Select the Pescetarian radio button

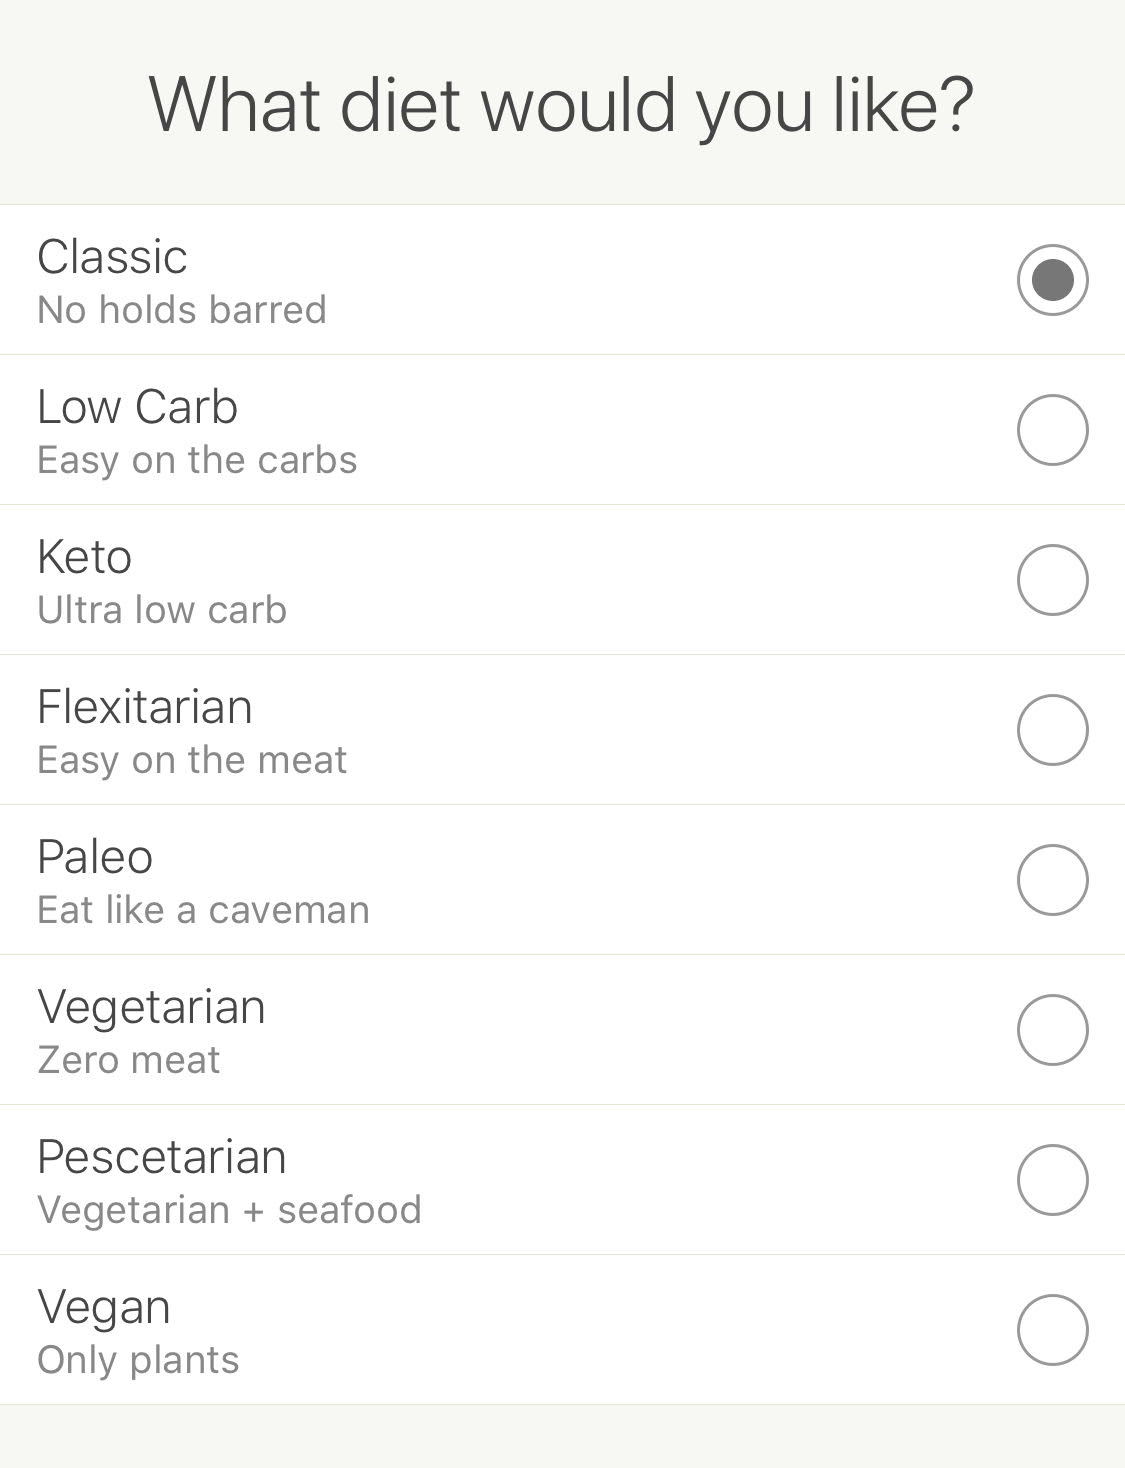[1052, 1180]
